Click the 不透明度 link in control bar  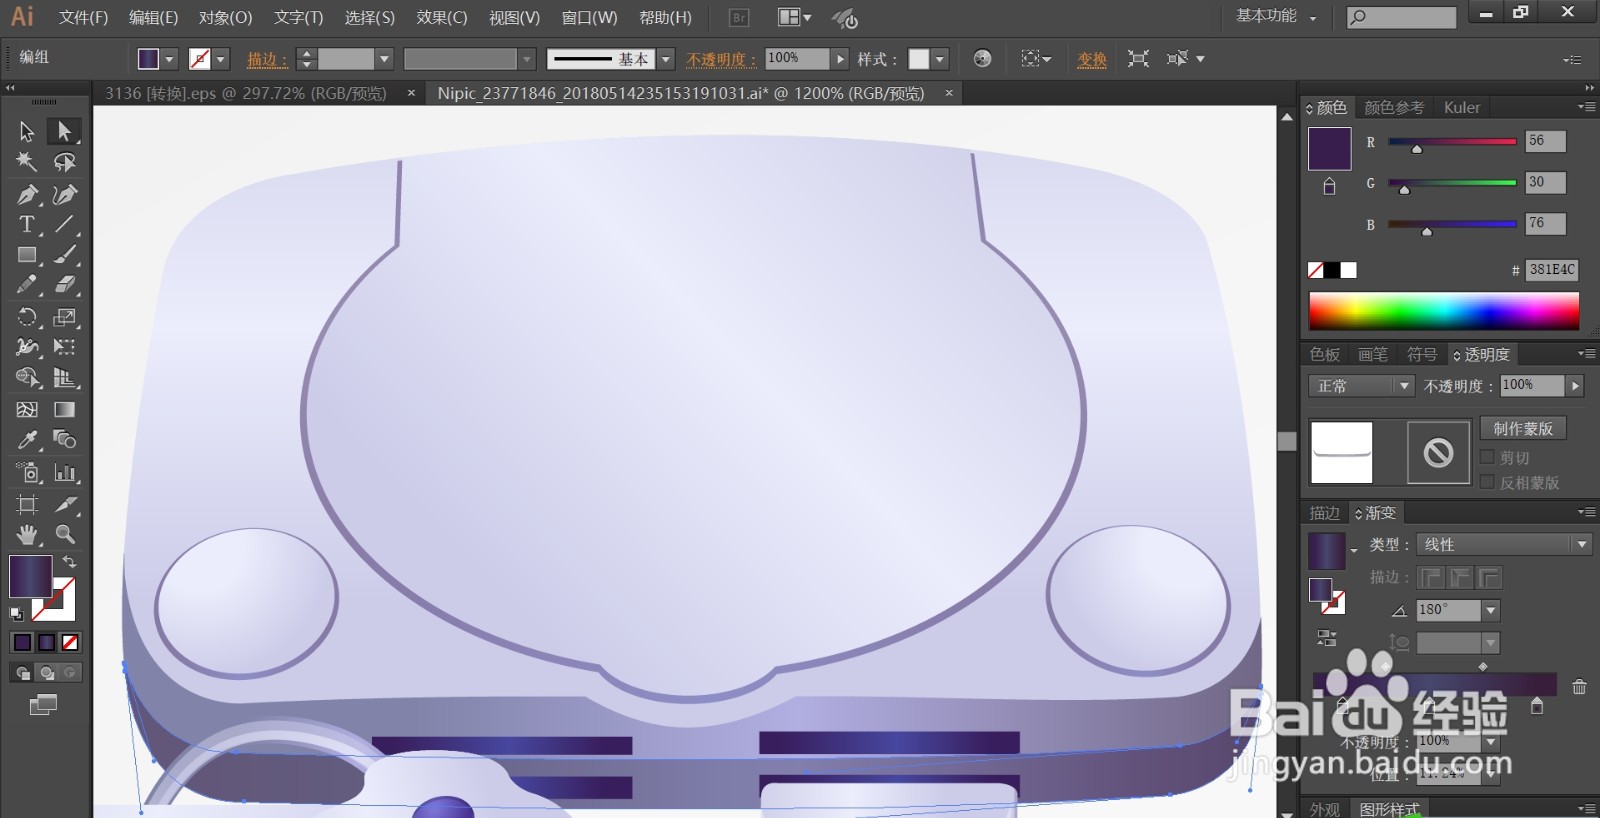point(722,59)
